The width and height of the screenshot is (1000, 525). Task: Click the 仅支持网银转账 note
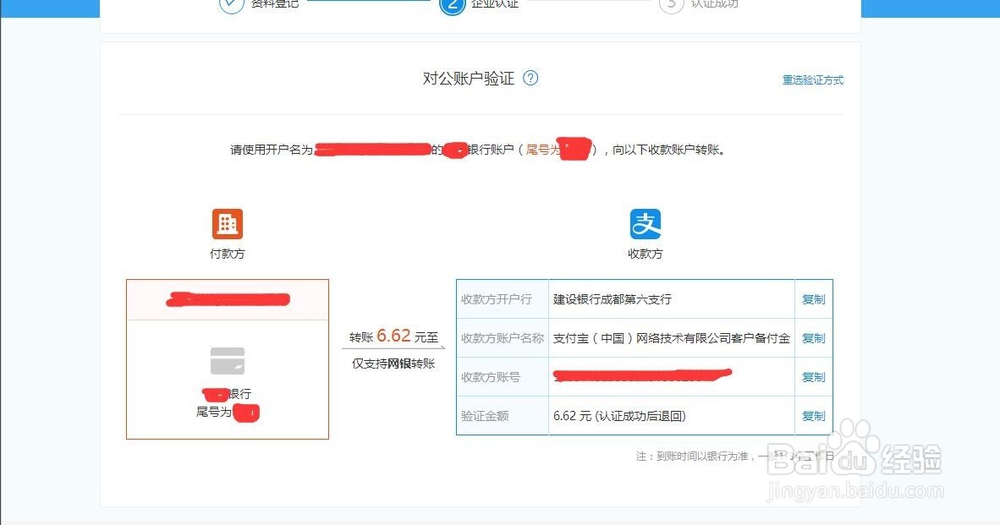pos(393,364)
